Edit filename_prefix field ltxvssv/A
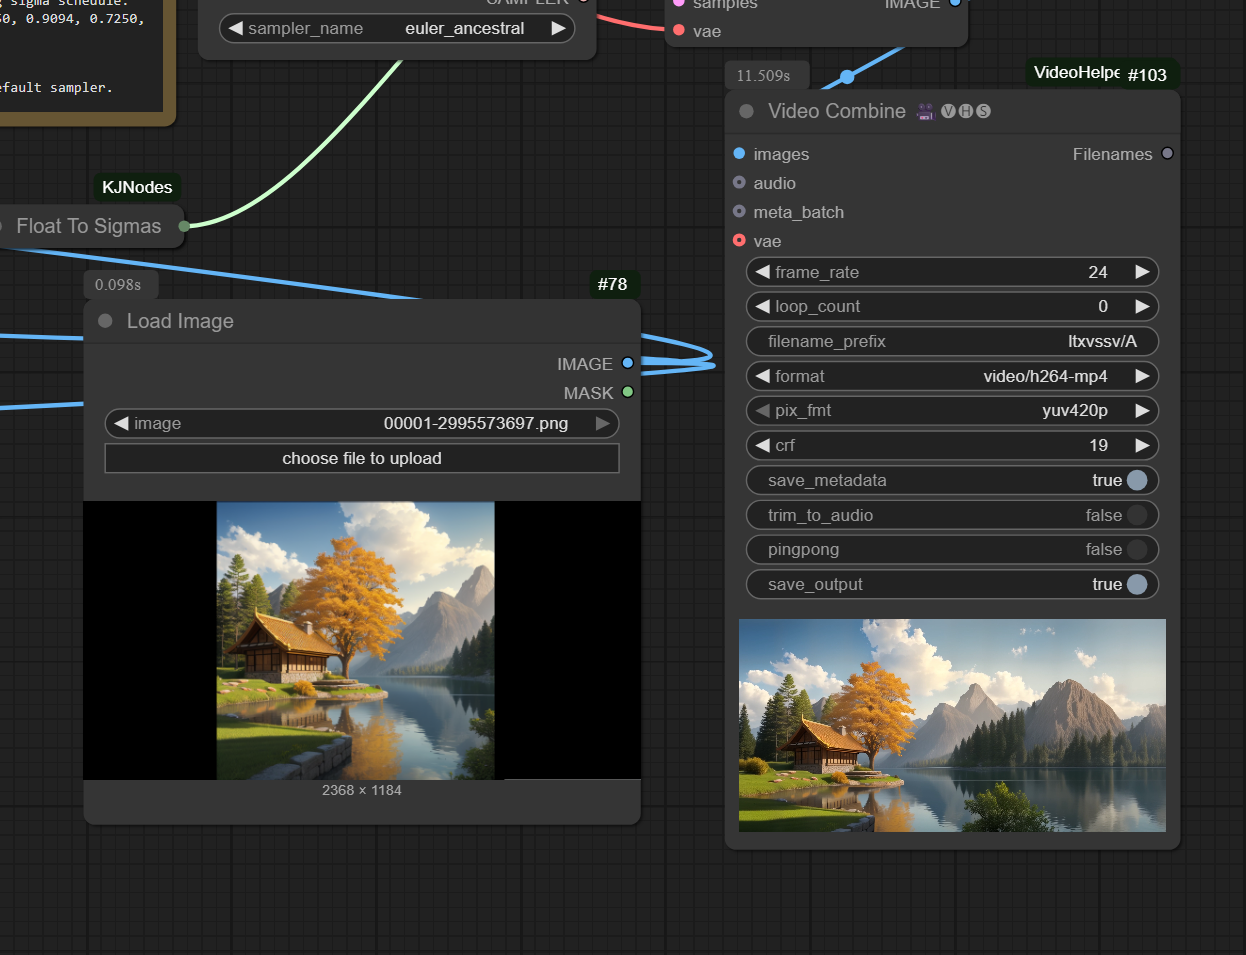The height and width of the screenshot is (955, 1246). 952,341
